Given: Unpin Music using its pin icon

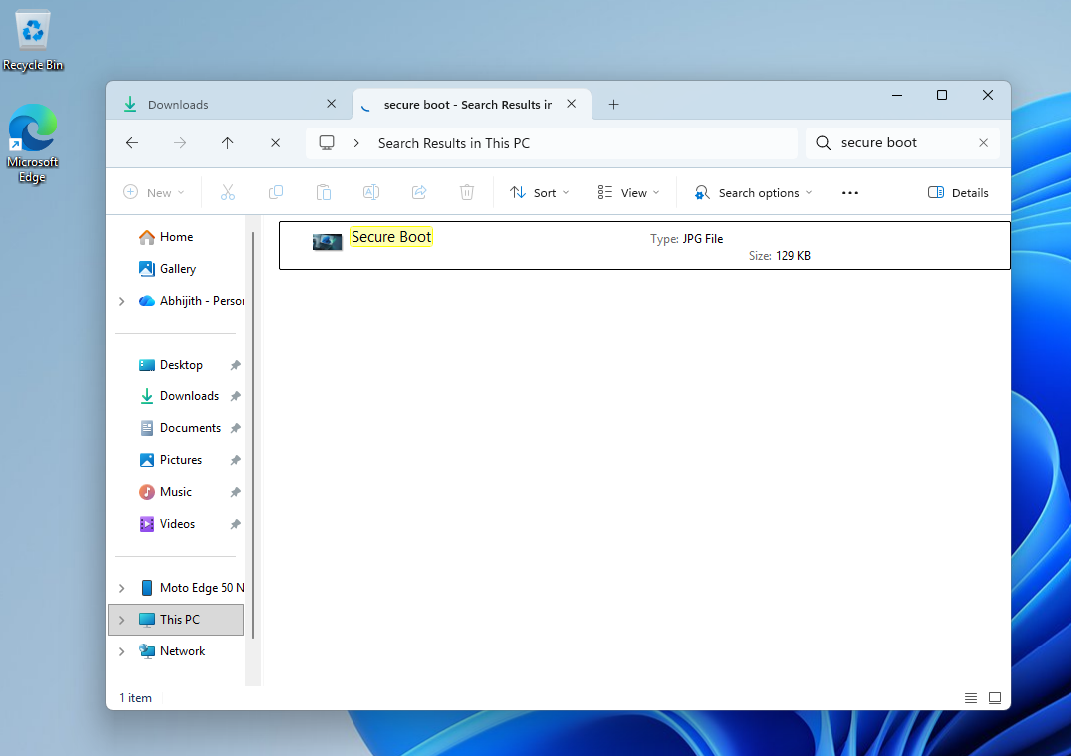Looking at the screenshot, I should 236,492.
